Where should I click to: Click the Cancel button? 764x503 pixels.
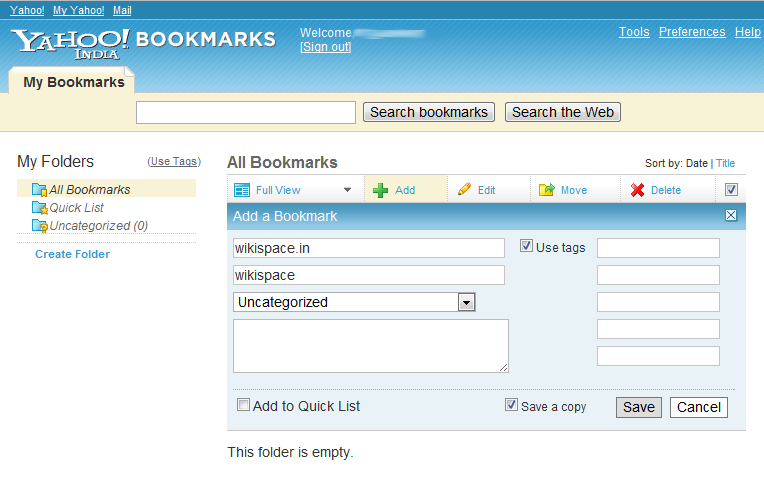tap(699, 407)
